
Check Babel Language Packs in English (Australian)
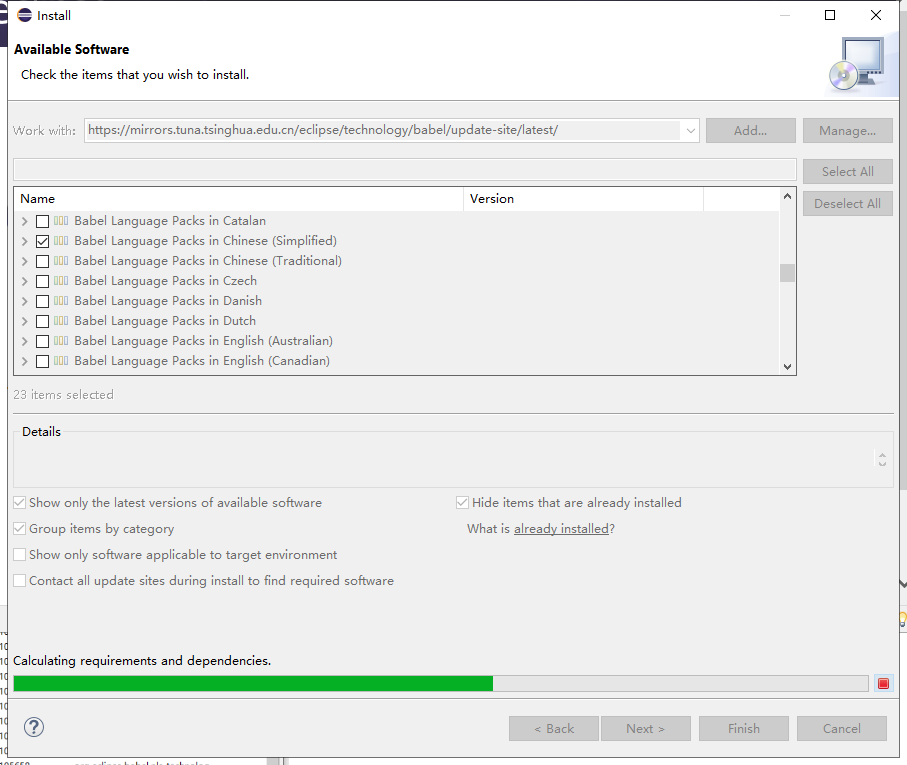pos(42,341)
